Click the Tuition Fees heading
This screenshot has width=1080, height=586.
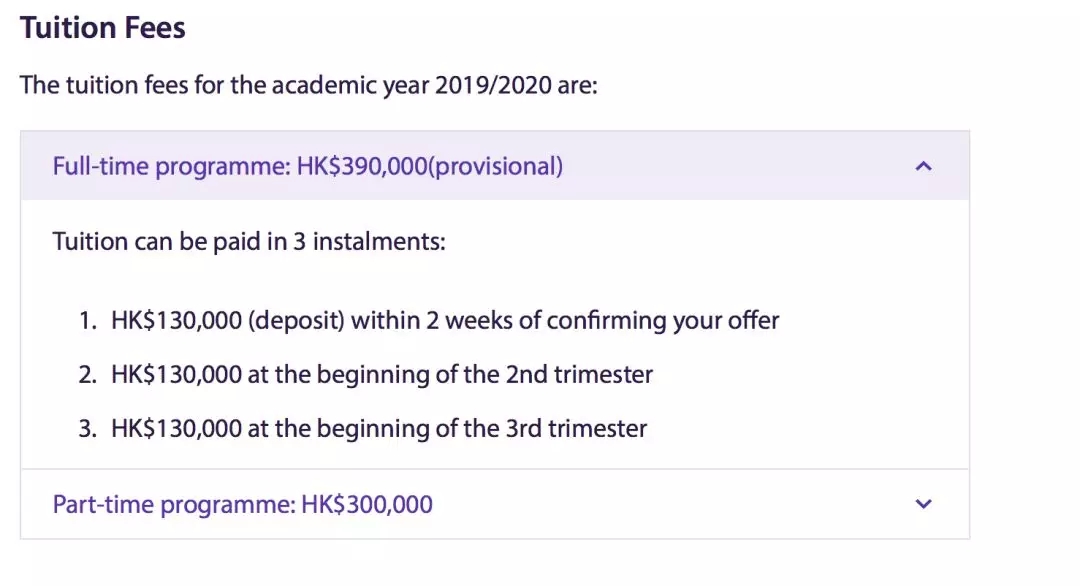tap(103, 28)
